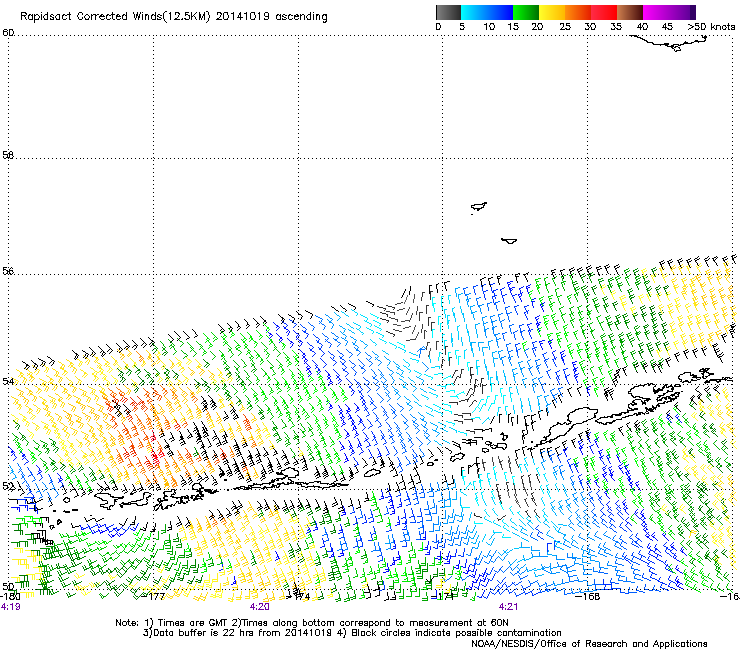Image resolution: width=740 pixels, height=650 pixels.
Task: Click the 'Data buffer is 22 hrs' note
Action: (x=352, y=633)
